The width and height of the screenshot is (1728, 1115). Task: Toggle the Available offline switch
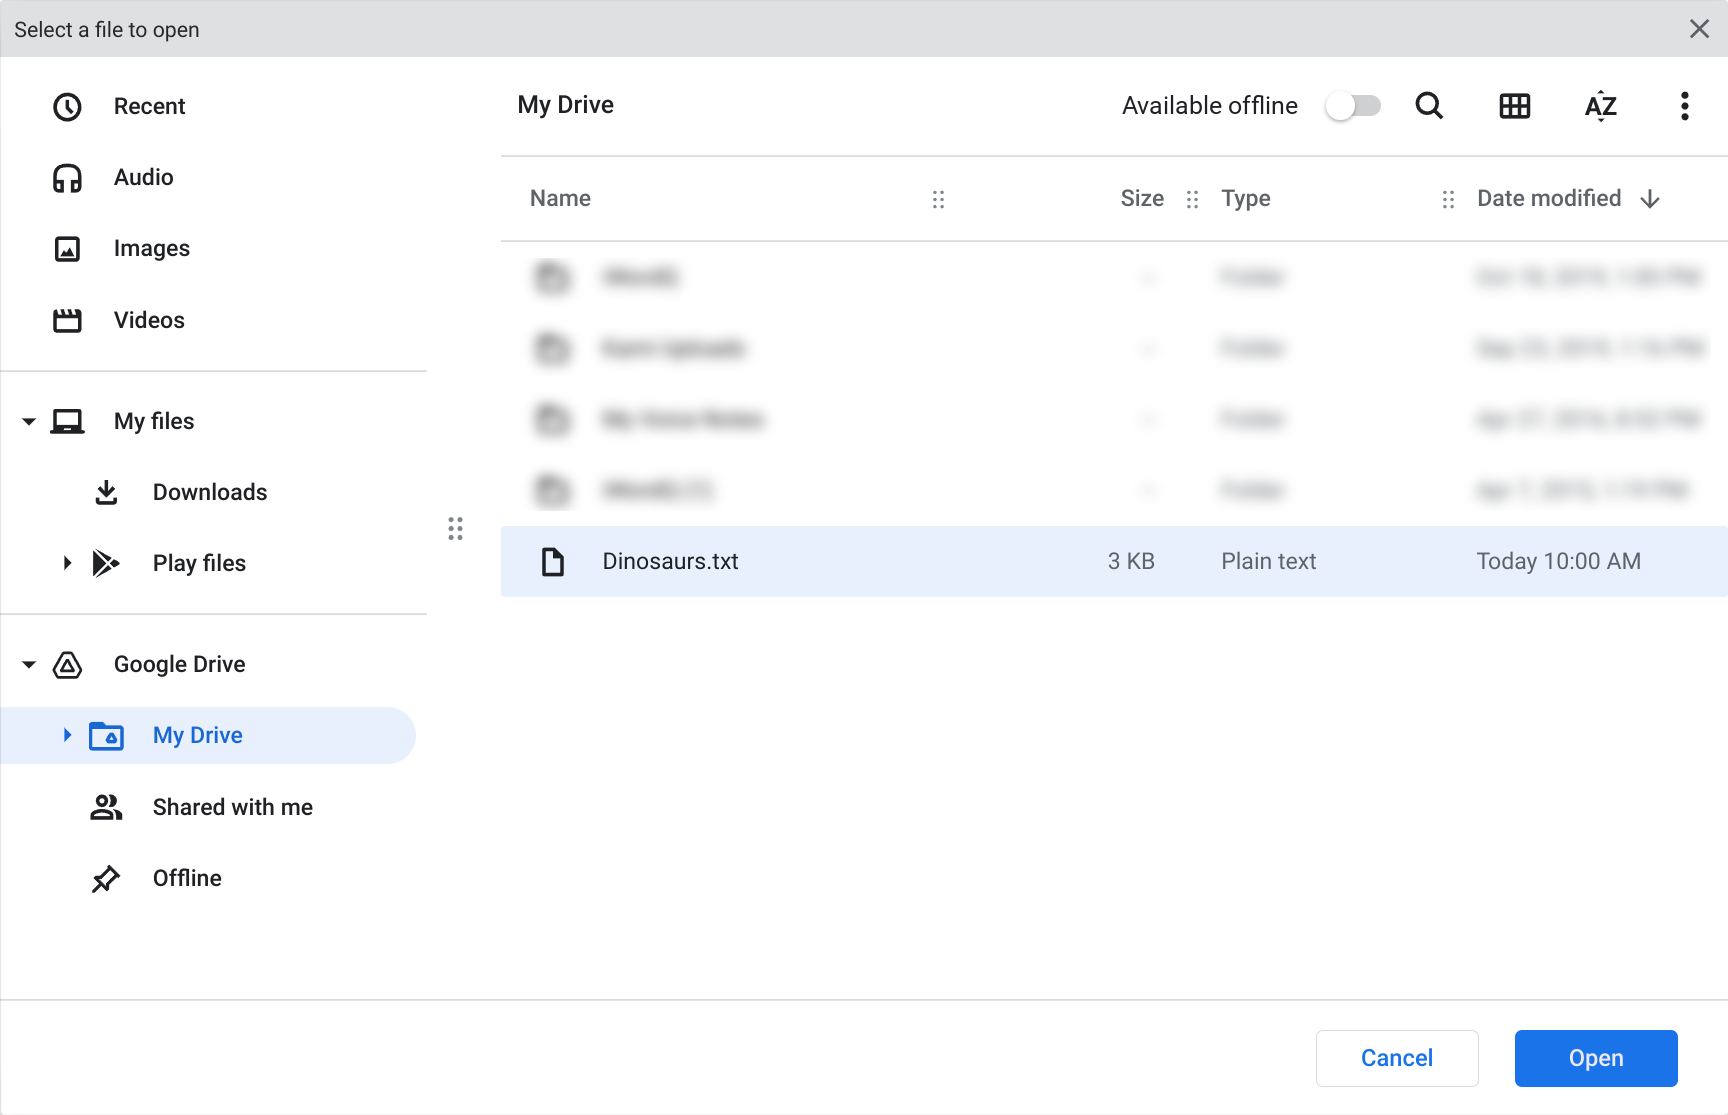[x=1353, y=106]
